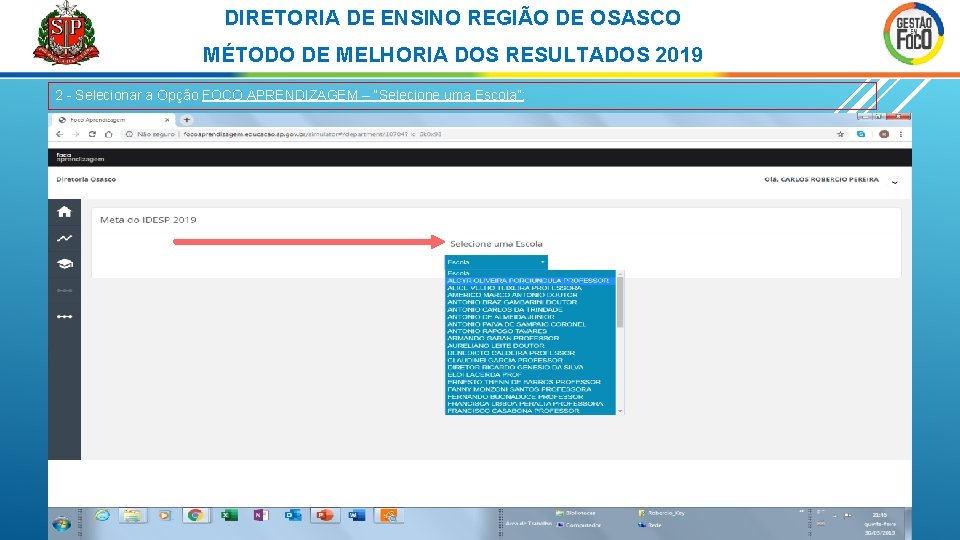
Task: Open the graduation cap sidebar icon
Action: [x=64, y=264]
